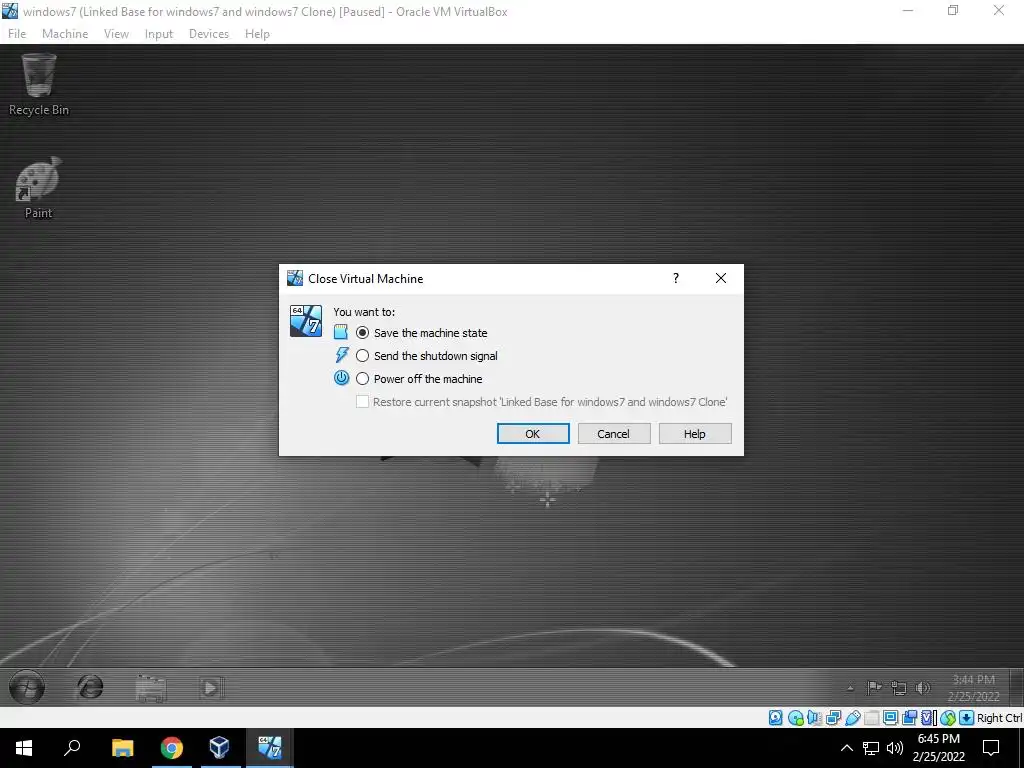Click the Action Center flag in guest tray
The image size is (1024, 768).
coord(874,688)
